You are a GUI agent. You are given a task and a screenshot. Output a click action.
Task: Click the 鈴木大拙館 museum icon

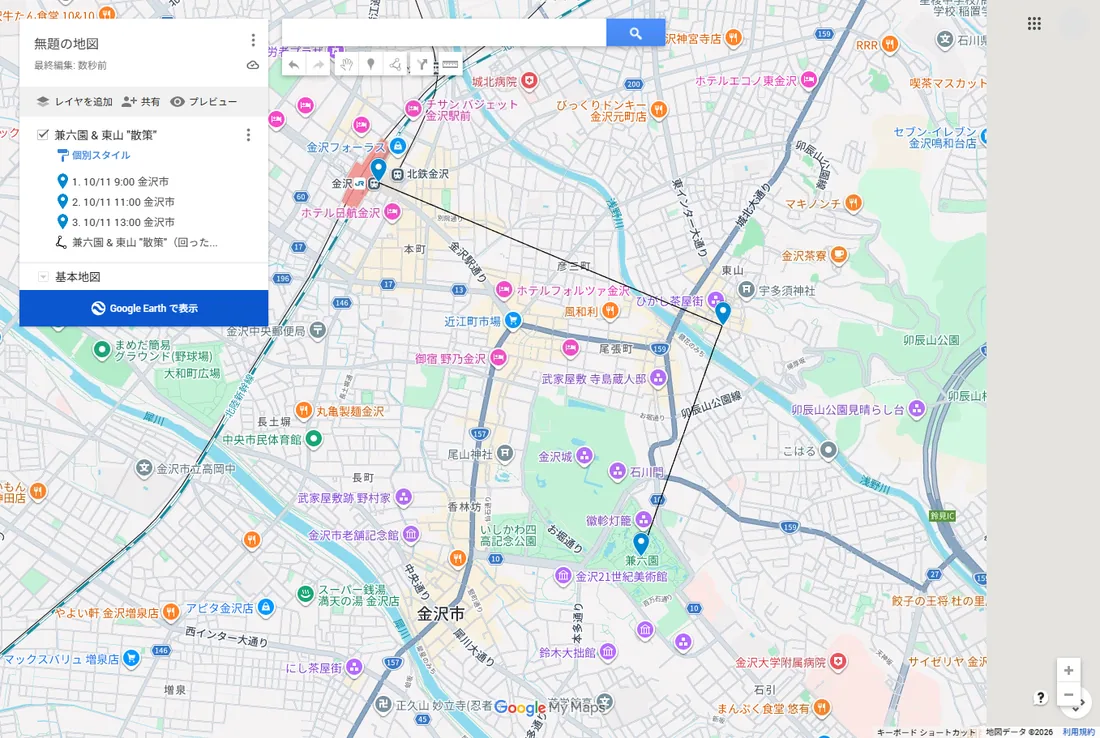pyautogui.click(x=608, y=652)
